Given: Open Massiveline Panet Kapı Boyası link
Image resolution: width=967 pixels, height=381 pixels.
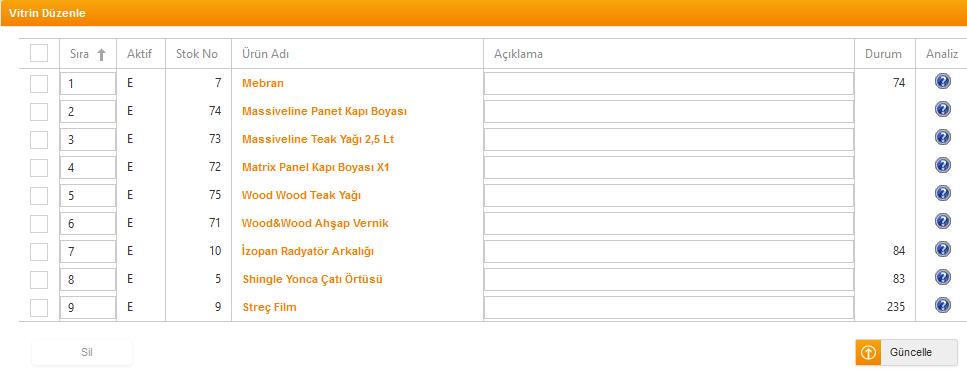Looking at the screenshot, I should click(x=324, y=112).
